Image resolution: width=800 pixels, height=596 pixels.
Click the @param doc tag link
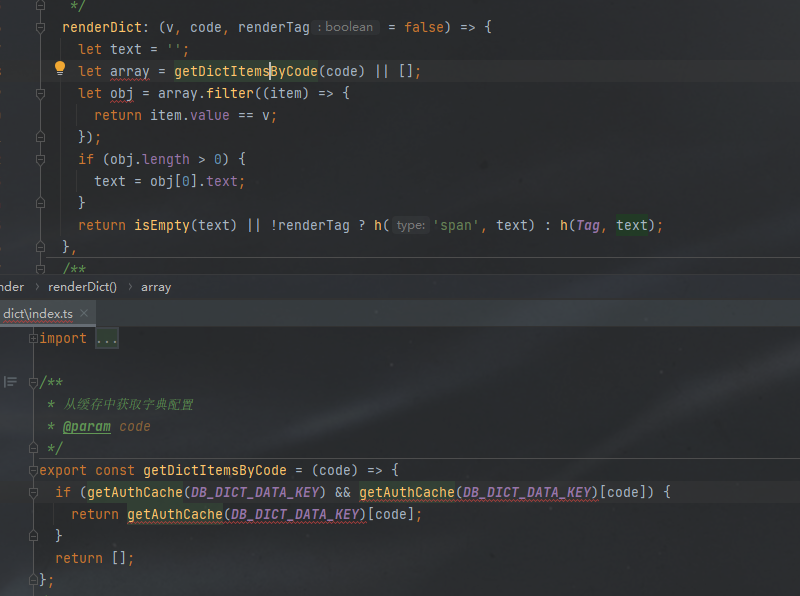pyautogui.click(x=86, y=427)
